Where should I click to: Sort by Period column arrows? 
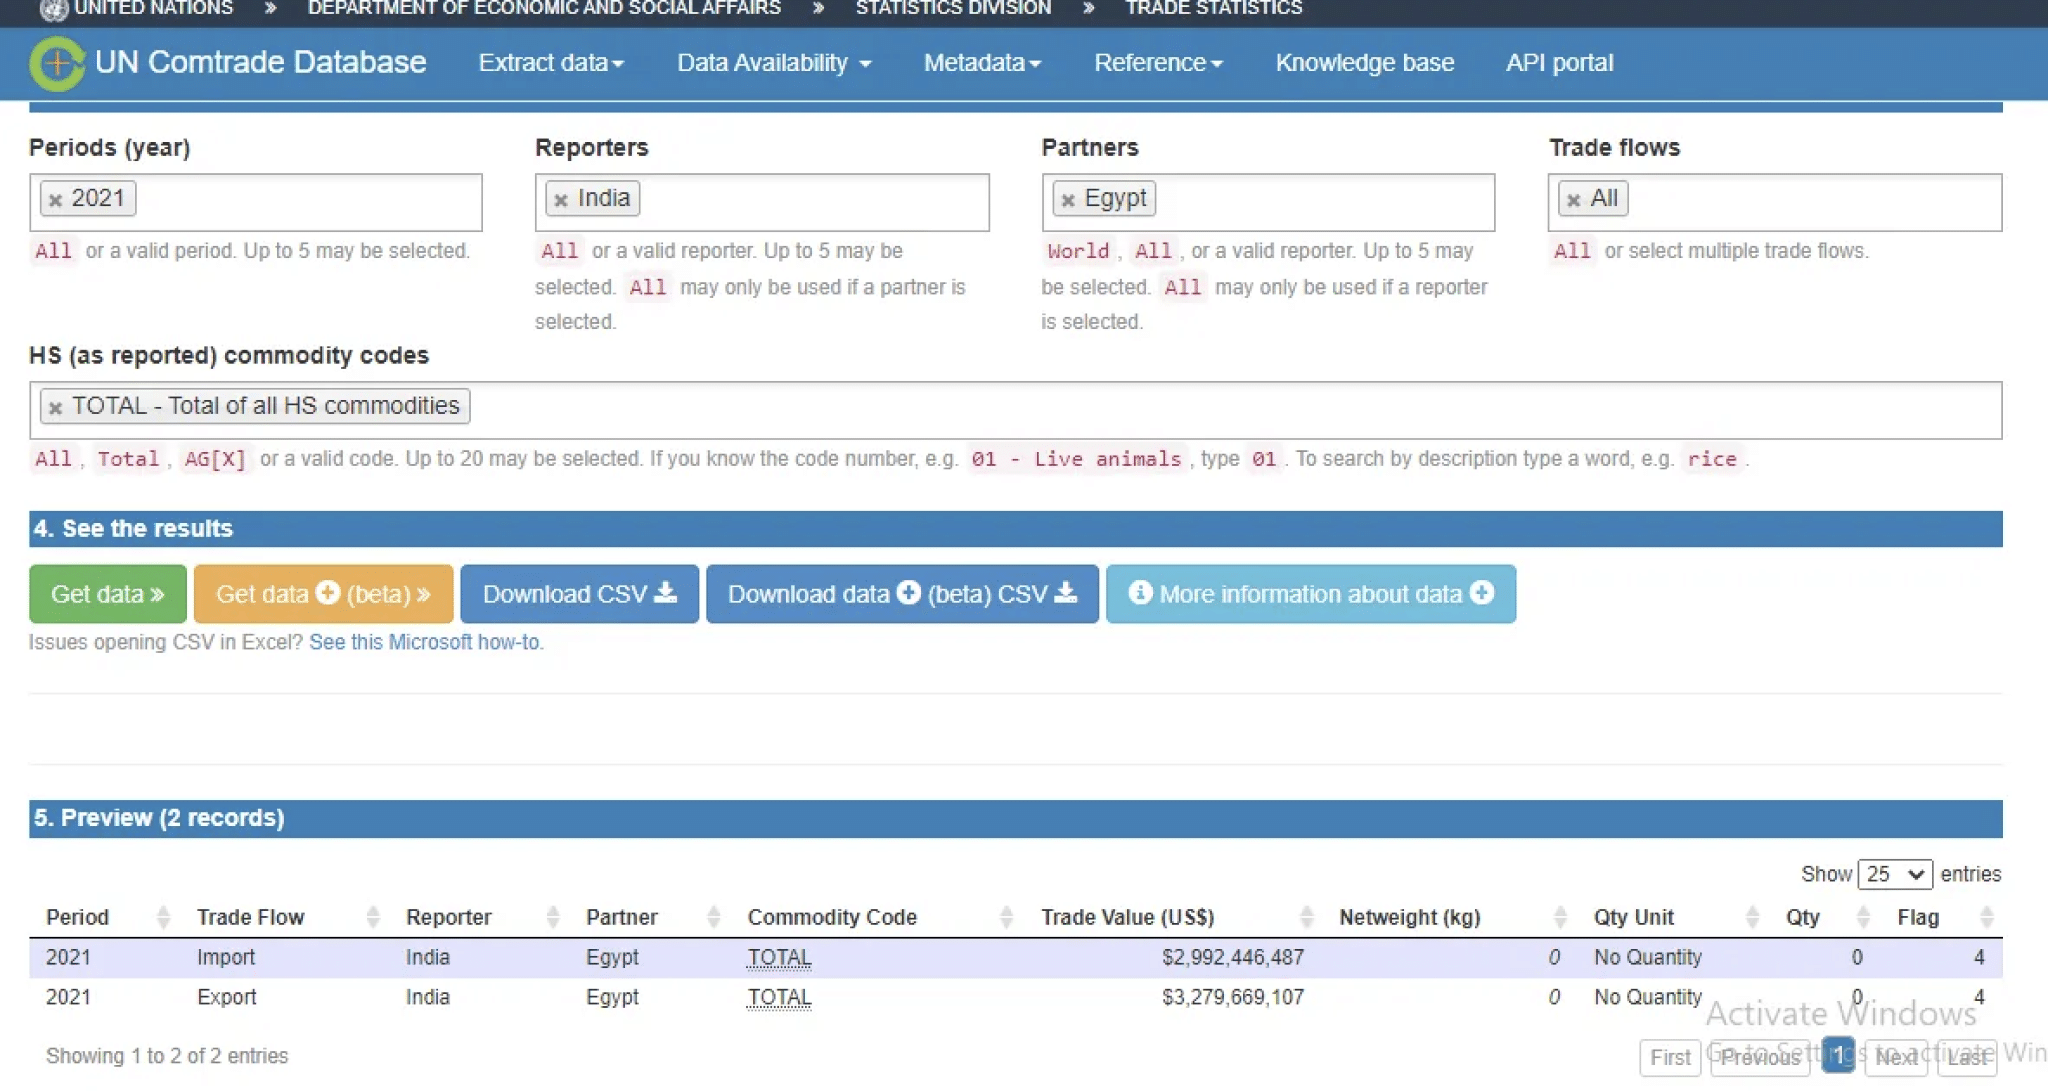point(163,917)
